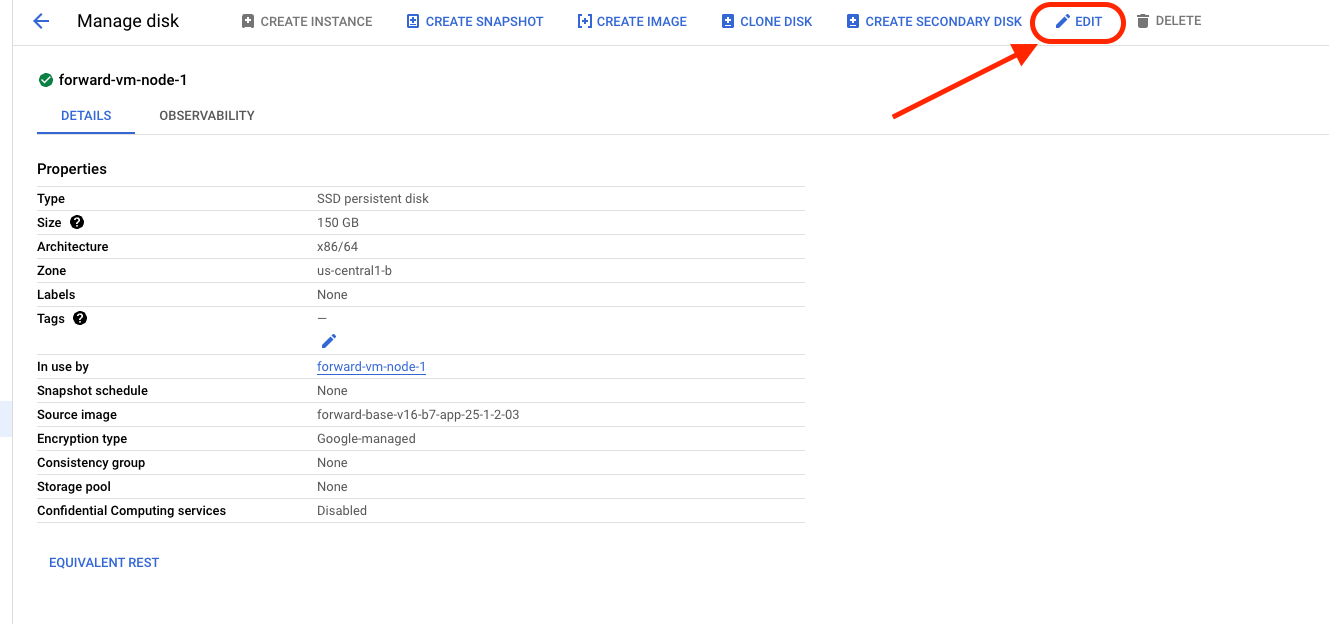Click the Create Instance toolbar button
Viewport: 1329px width, 624px height.
coord(306,21)
